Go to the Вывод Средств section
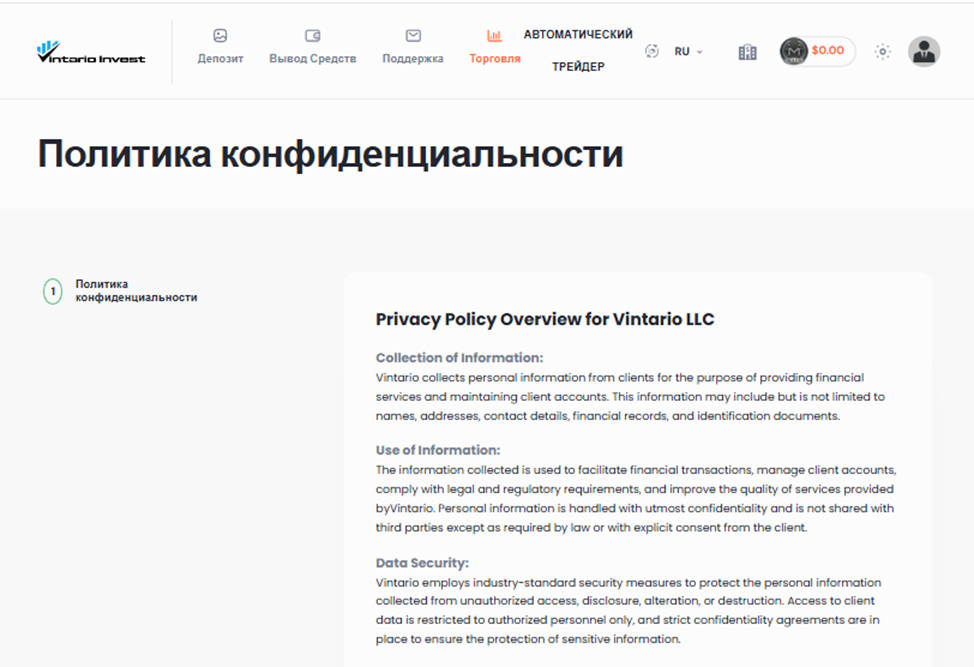Viewport: 974px width, 667px height. click(x=312, y=59)
